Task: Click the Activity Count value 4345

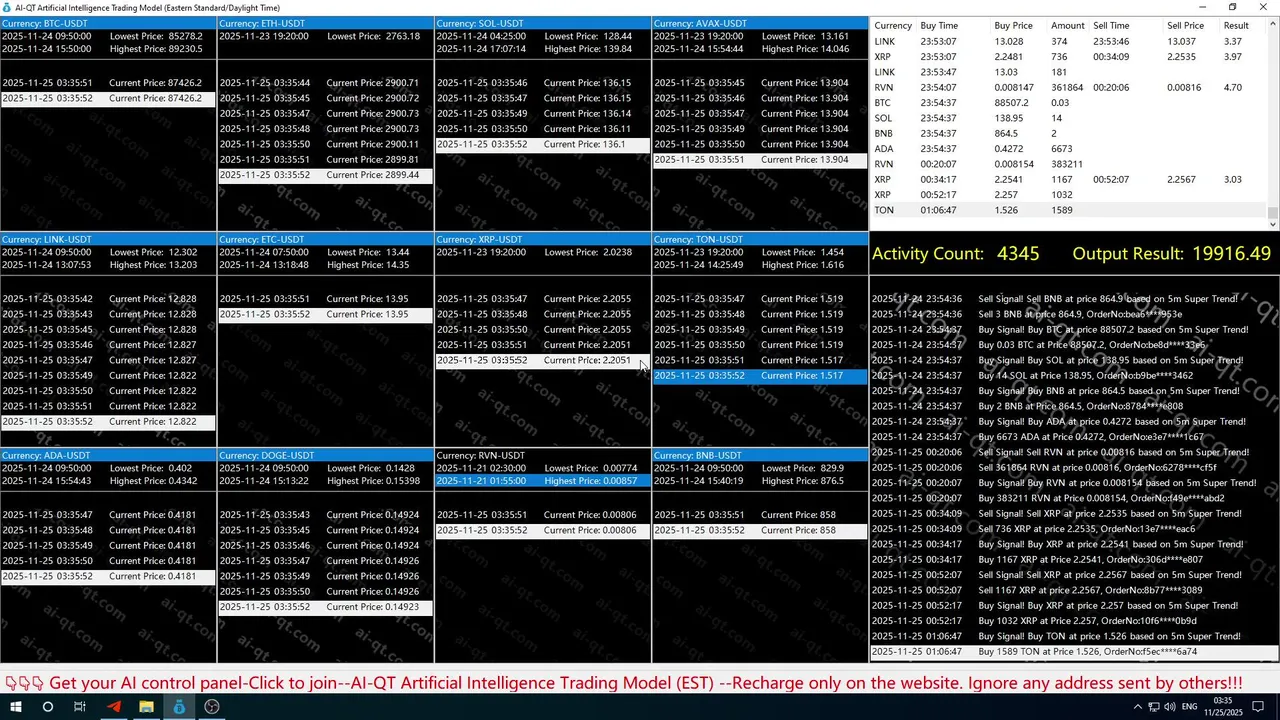Action: point(1018,254)
